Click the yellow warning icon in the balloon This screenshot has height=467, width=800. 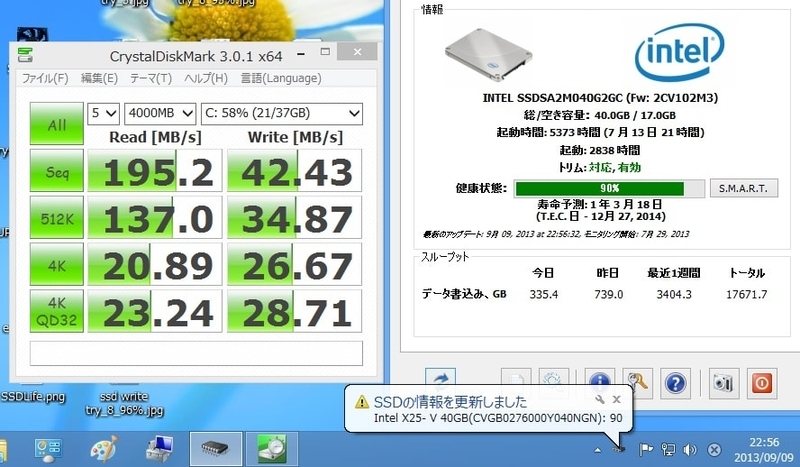(362, 402)
